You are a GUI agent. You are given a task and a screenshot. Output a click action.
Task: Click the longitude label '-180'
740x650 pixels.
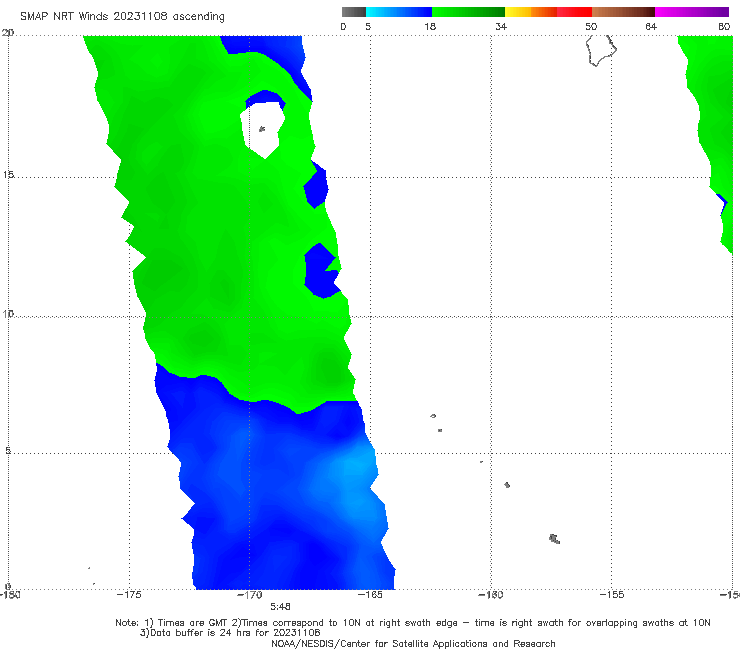coord(10,595)
